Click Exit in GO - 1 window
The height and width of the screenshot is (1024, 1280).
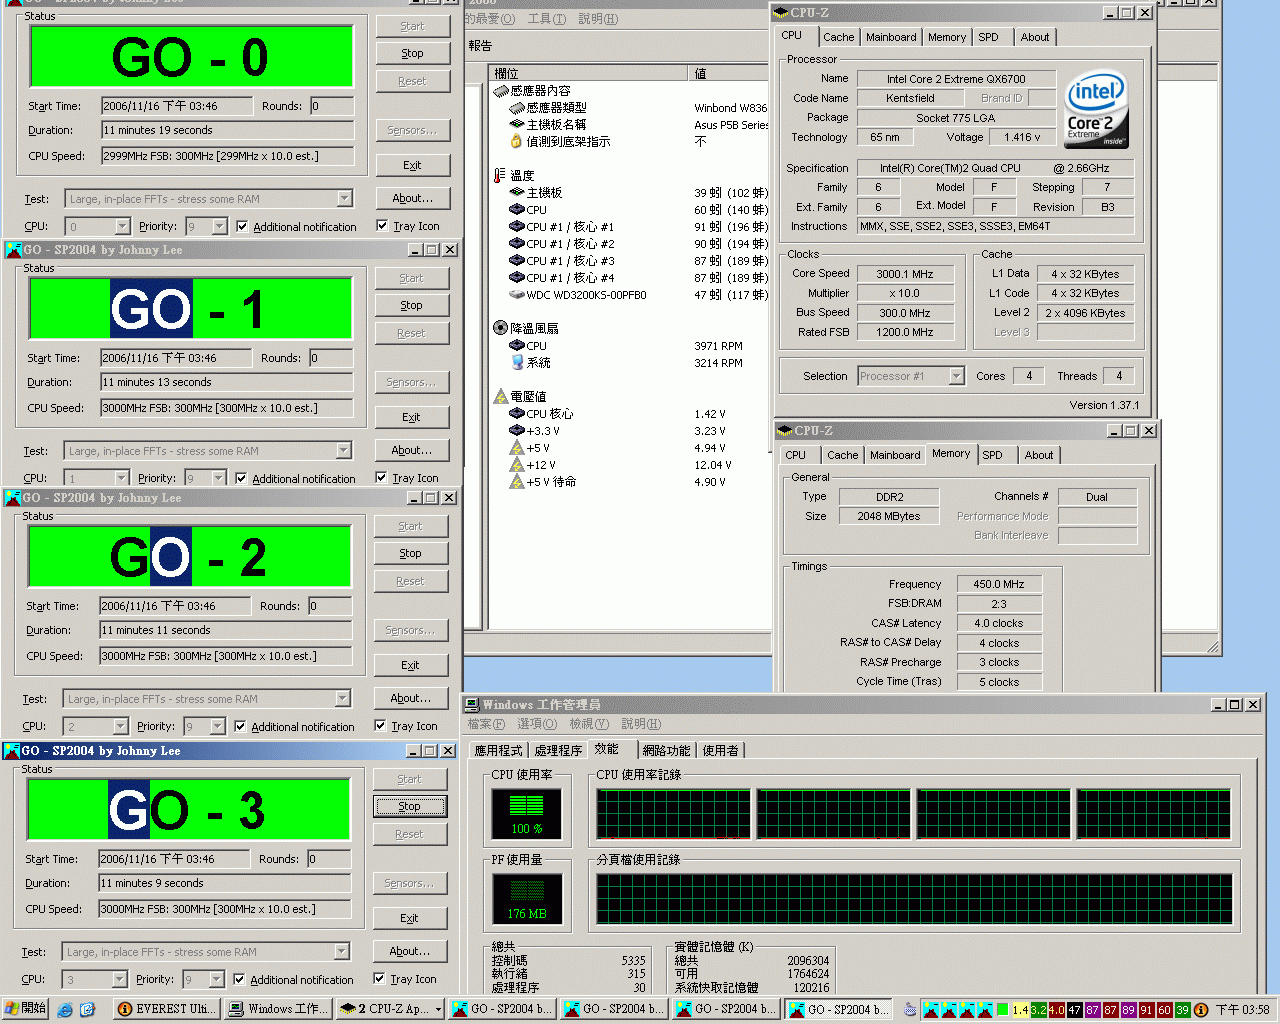click(411, 417)
